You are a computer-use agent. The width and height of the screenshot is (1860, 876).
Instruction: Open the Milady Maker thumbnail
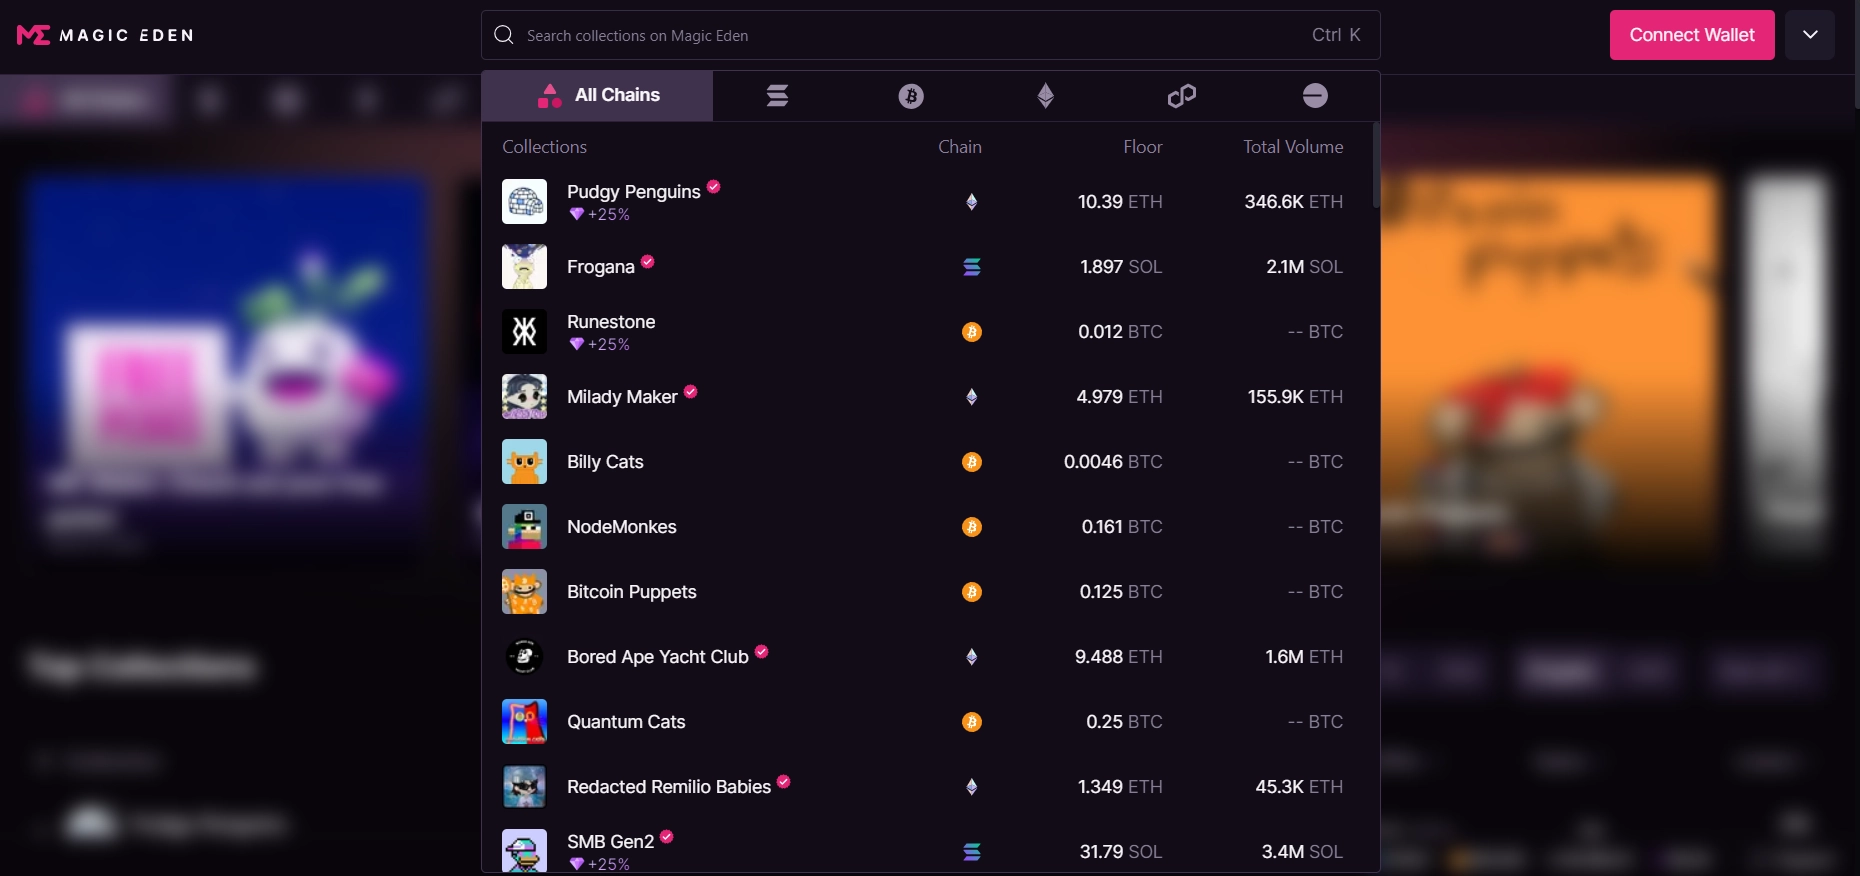point(524,397)
